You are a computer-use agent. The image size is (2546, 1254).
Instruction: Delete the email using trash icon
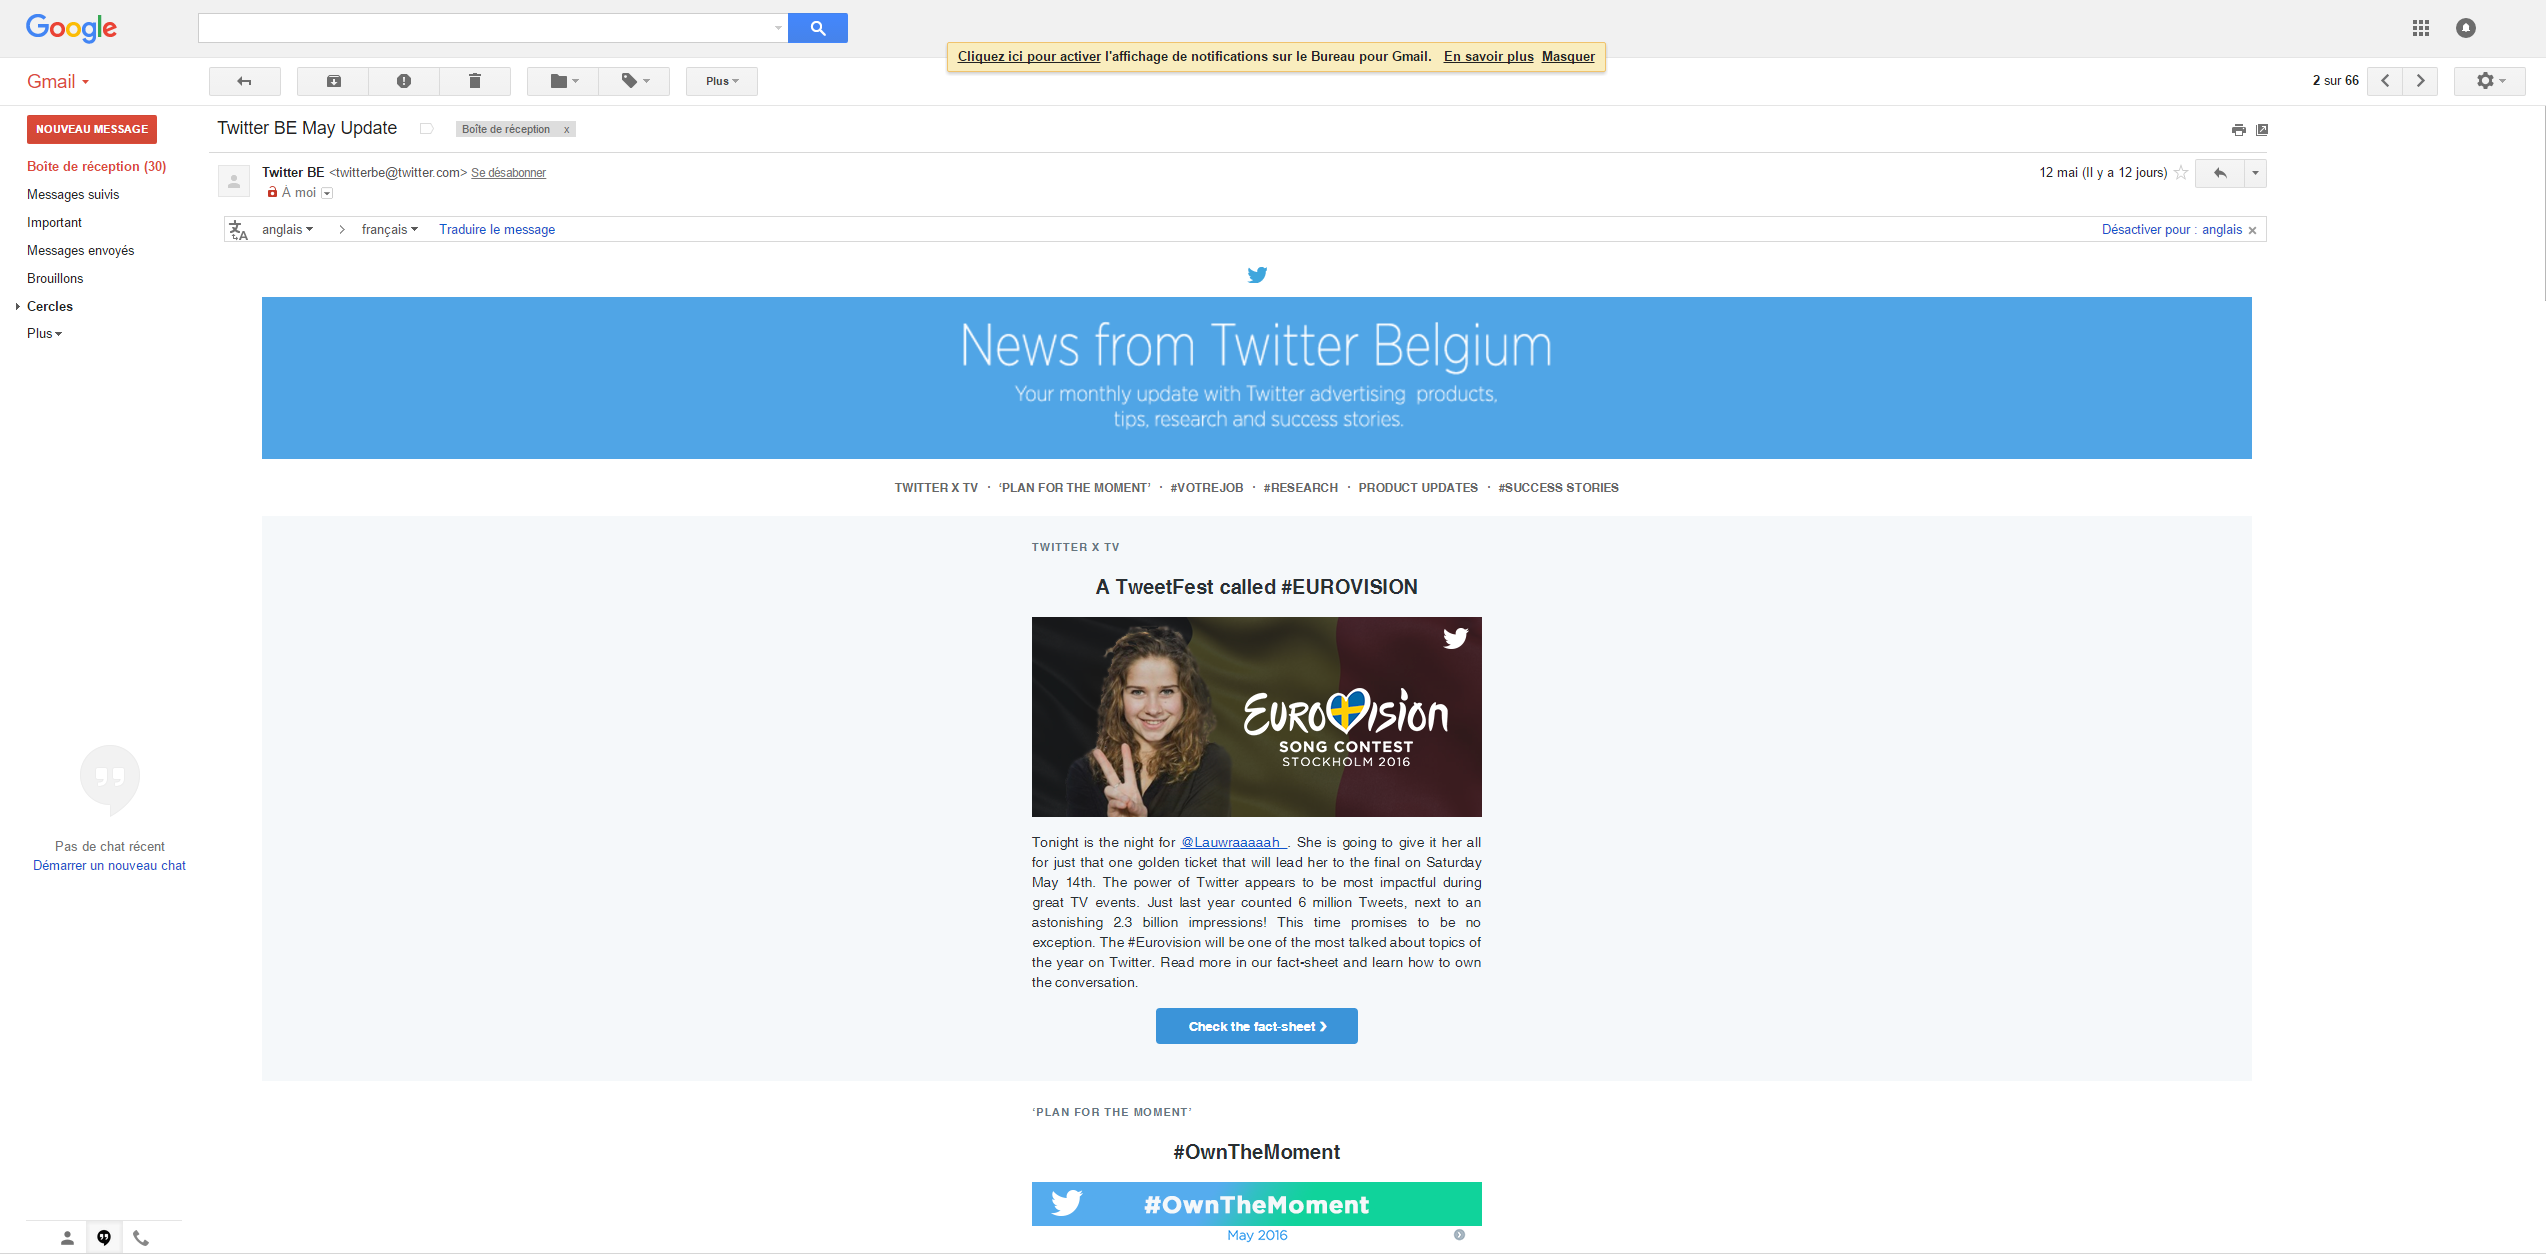click(x=475, y=81)
